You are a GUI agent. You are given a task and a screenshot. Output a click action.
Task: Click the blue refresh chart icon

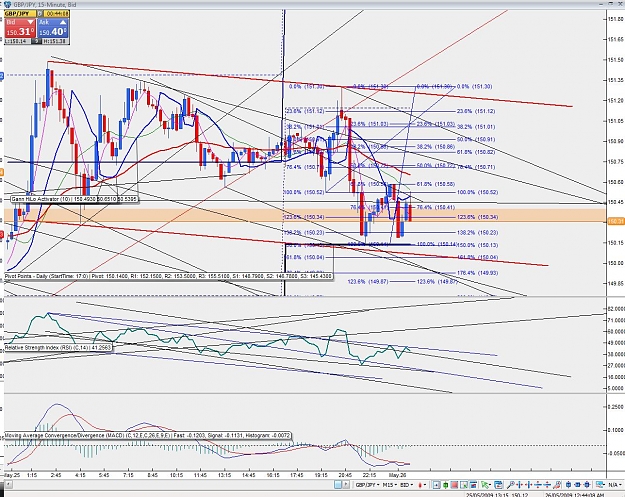pyautogui.click(x=499, y=485)
